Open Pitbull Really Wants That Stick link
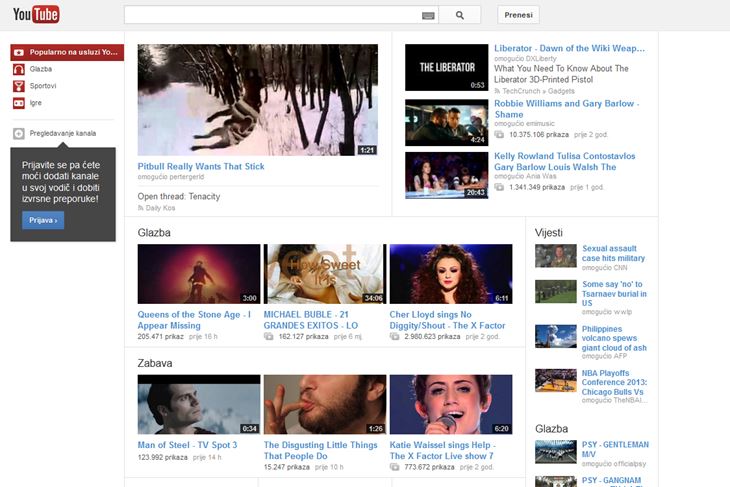This screenshot has height=487, width=730. [x=201, y=166]
